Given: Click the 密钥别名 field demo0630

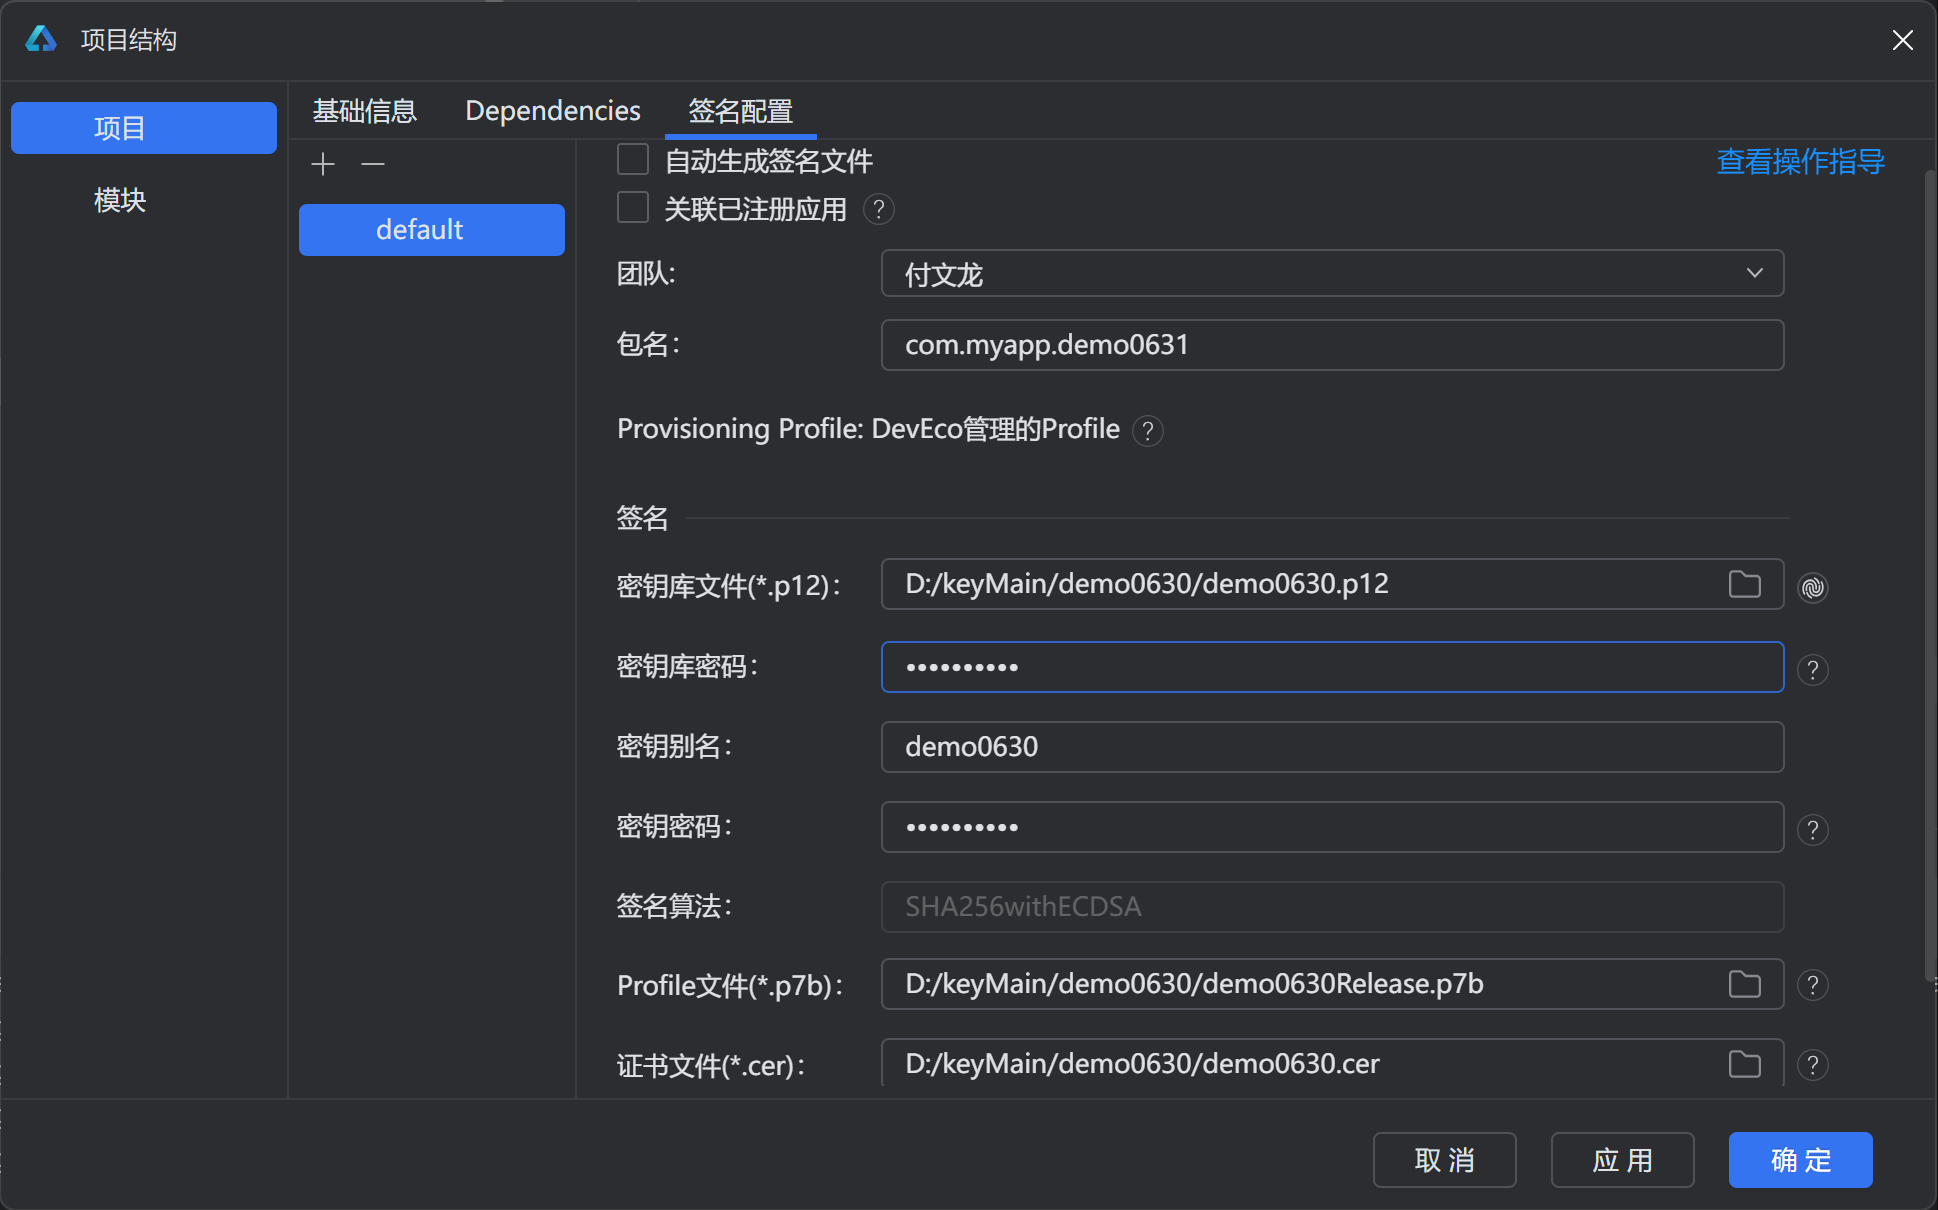Looking at the screenshot, I should point(1332,747).
